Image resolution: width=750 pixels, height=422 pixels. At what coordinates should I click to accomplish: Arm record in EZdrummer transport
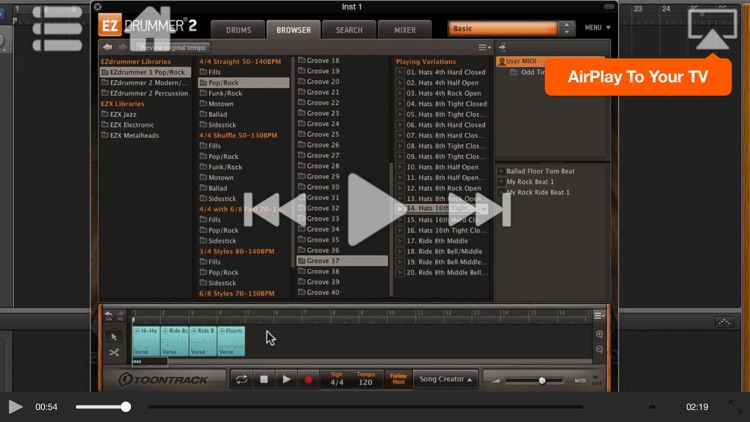[308, 379]
